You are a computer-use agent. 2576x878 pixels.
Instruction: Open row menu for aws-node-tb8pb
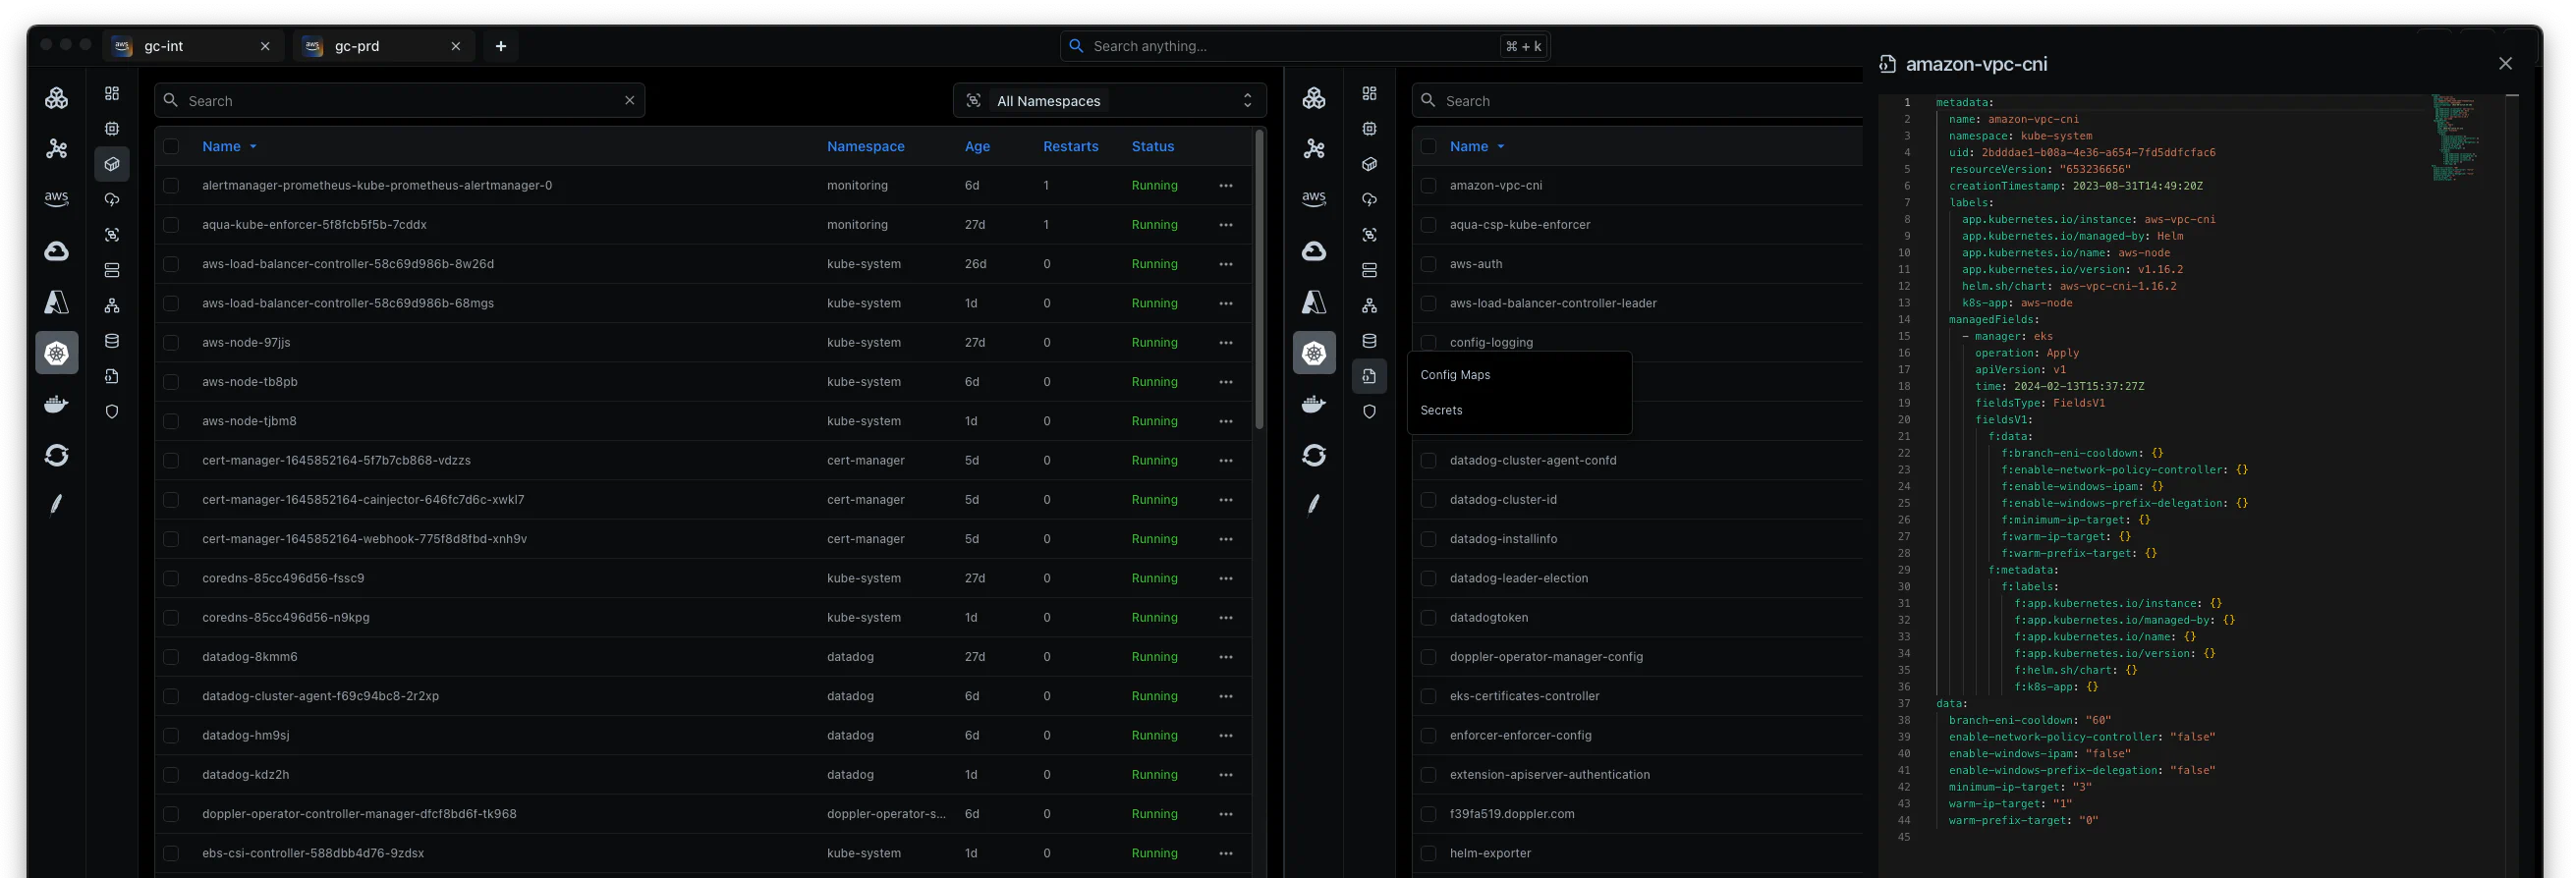tap(1225, 382)
